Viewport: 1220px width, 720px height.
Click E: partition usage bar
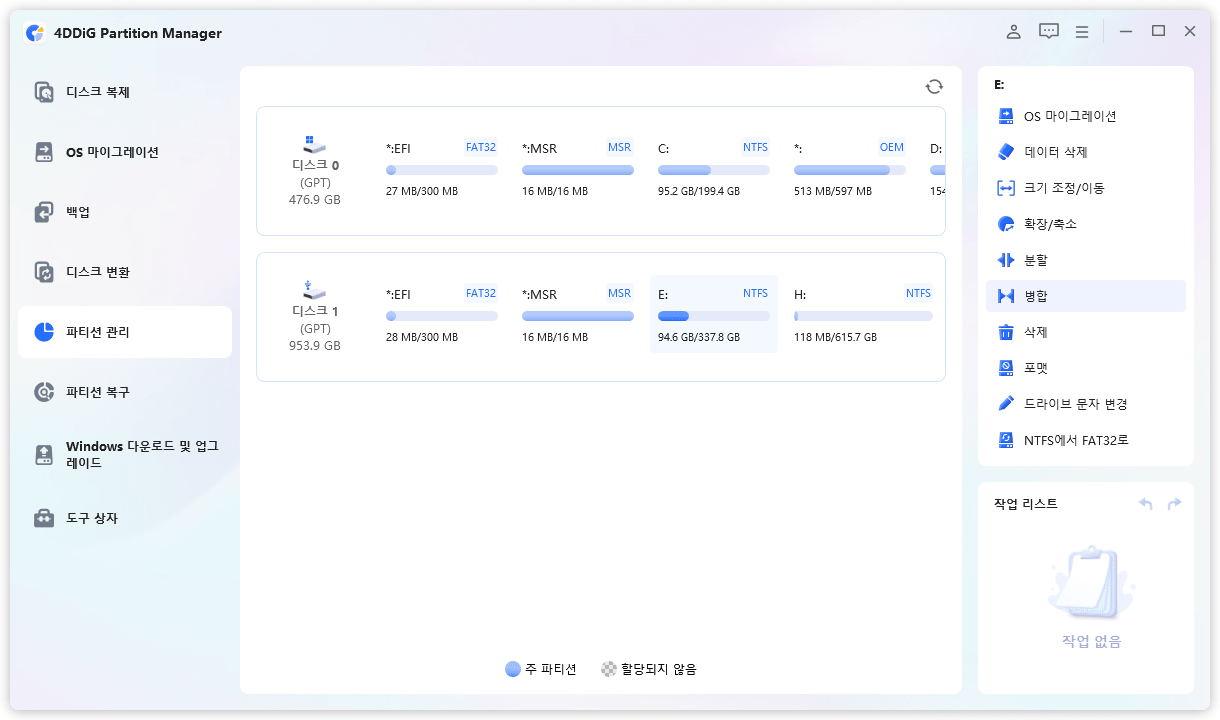[x=713, y=316]
